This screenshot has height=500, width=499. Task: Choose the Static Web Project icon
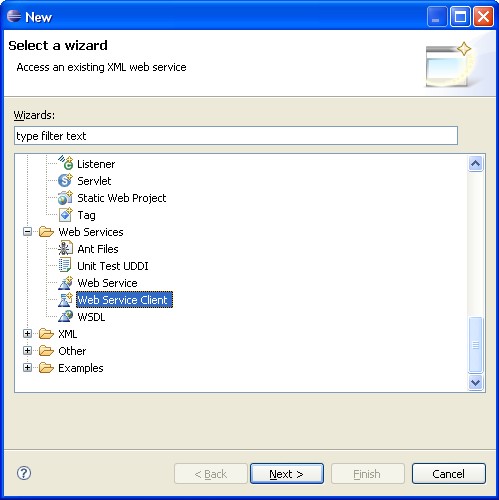click(x=65, y=198)
